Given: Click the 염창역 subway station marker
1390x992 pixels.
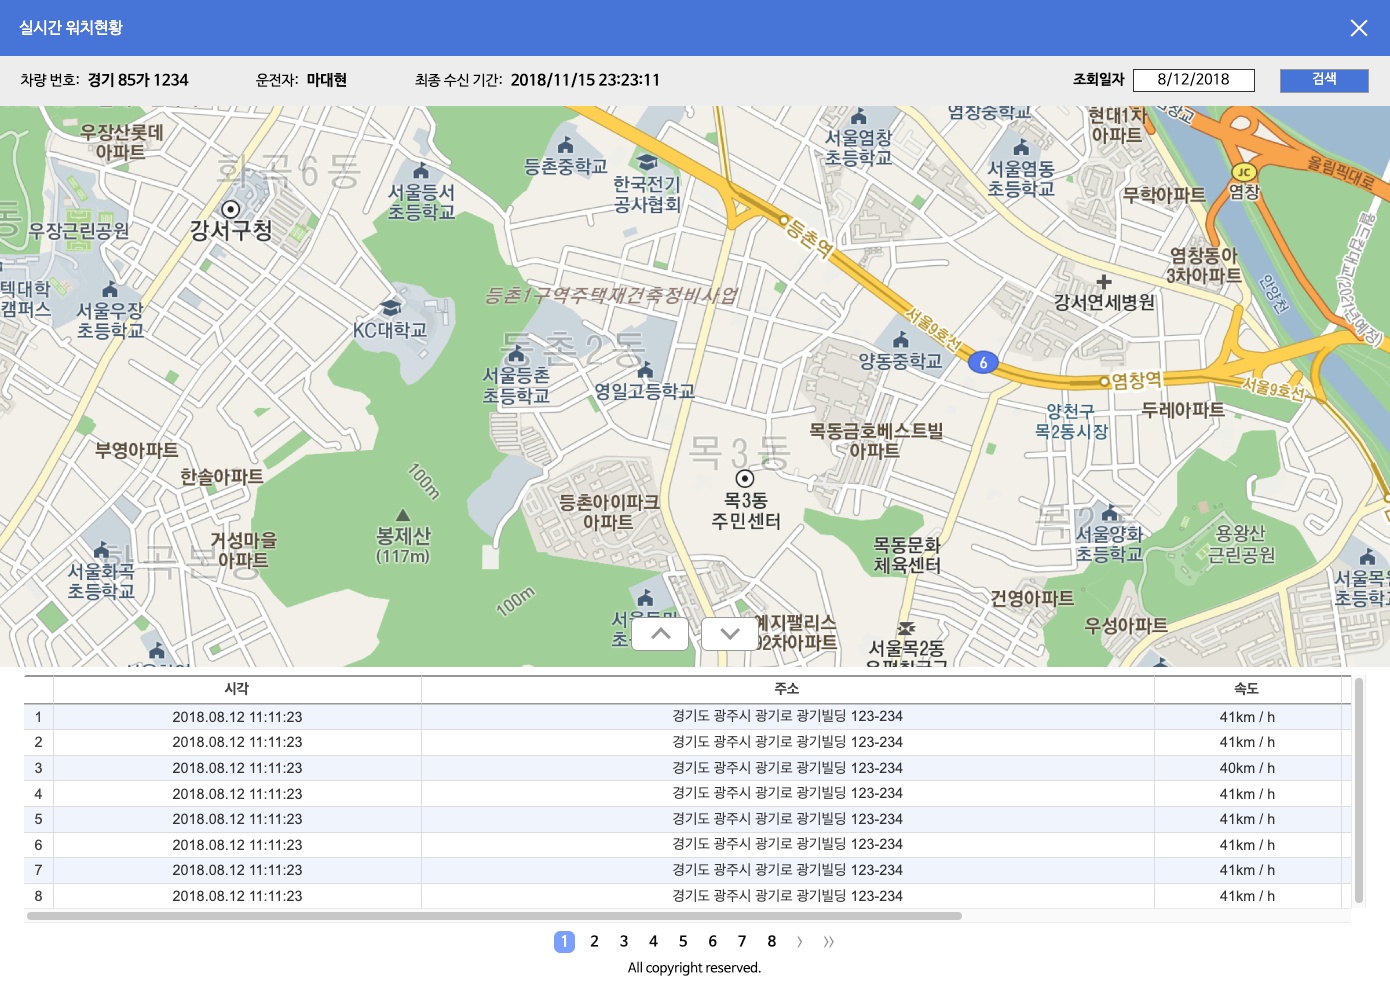Looking at the screenshot, I should point(1105,381).
